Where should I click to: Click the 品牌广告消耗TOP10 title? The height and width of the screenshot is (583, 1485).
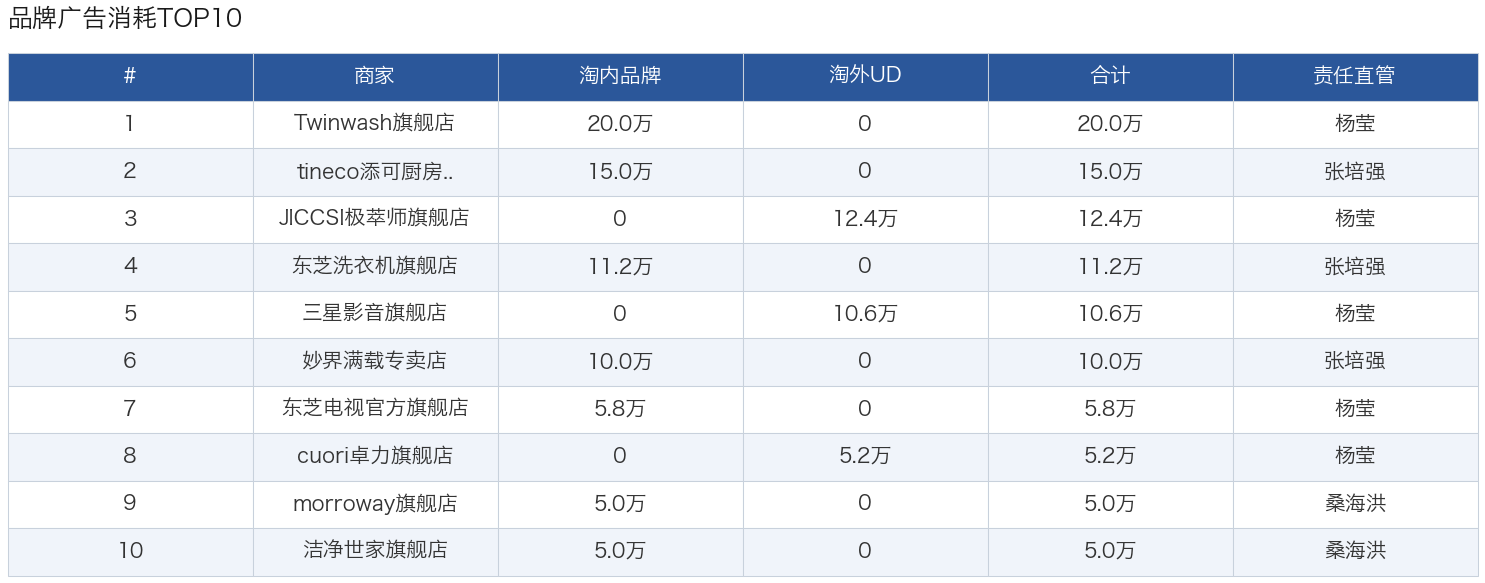click(125, 19)
